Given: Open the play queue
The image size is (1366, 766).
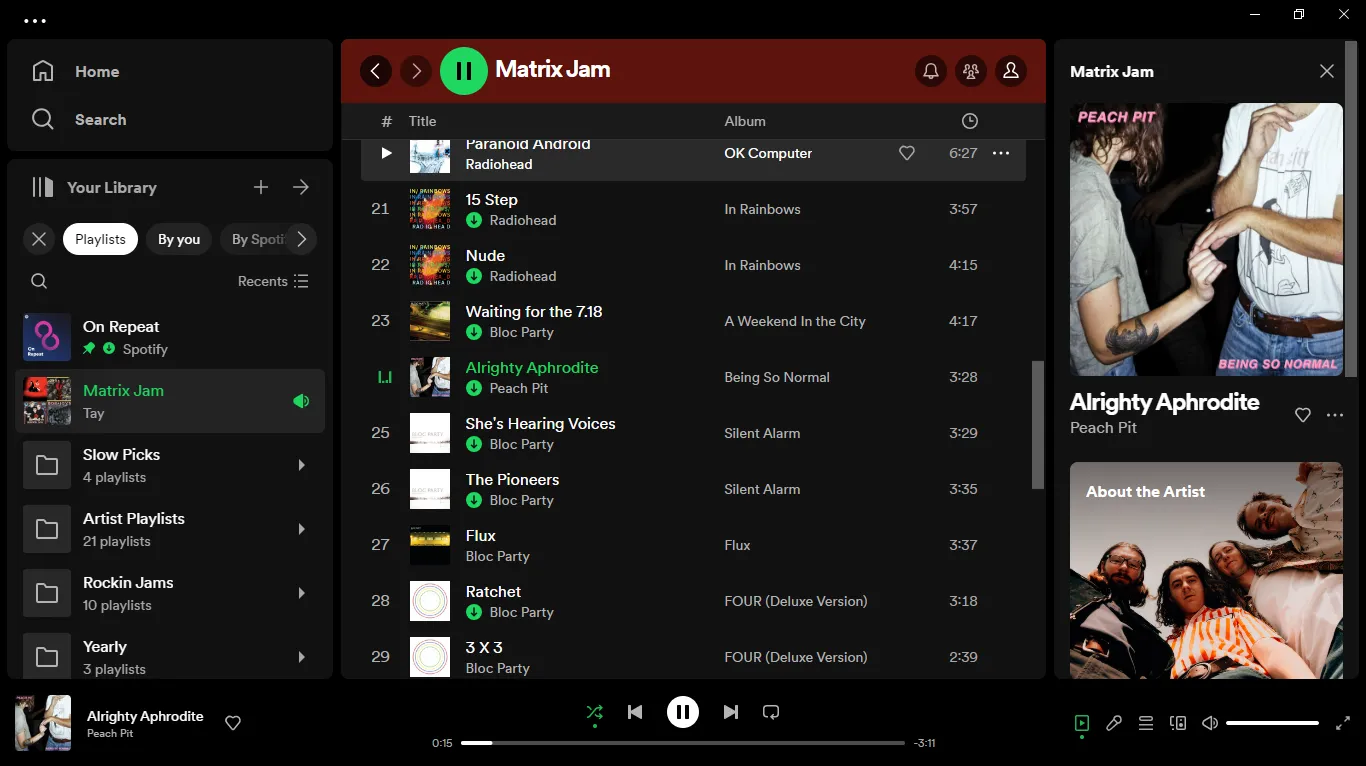Looking at the screenshot, I should pyautogui.click(x=1146, y=723).
